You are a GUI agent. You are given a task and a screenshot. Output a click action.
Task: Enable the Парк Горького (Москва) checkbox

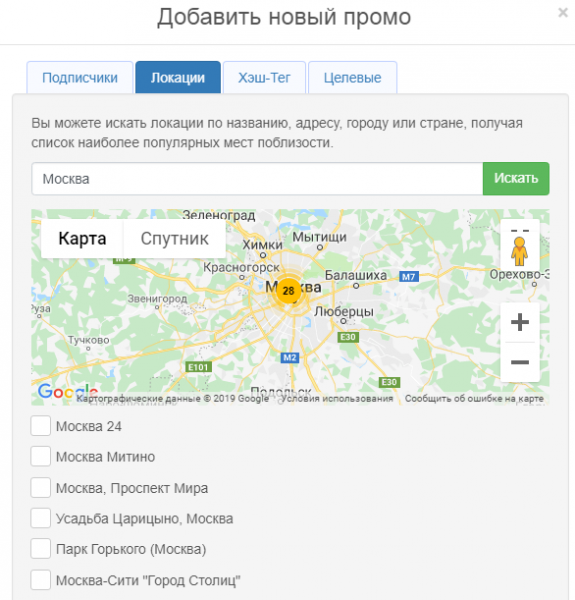tap(41, 549)
